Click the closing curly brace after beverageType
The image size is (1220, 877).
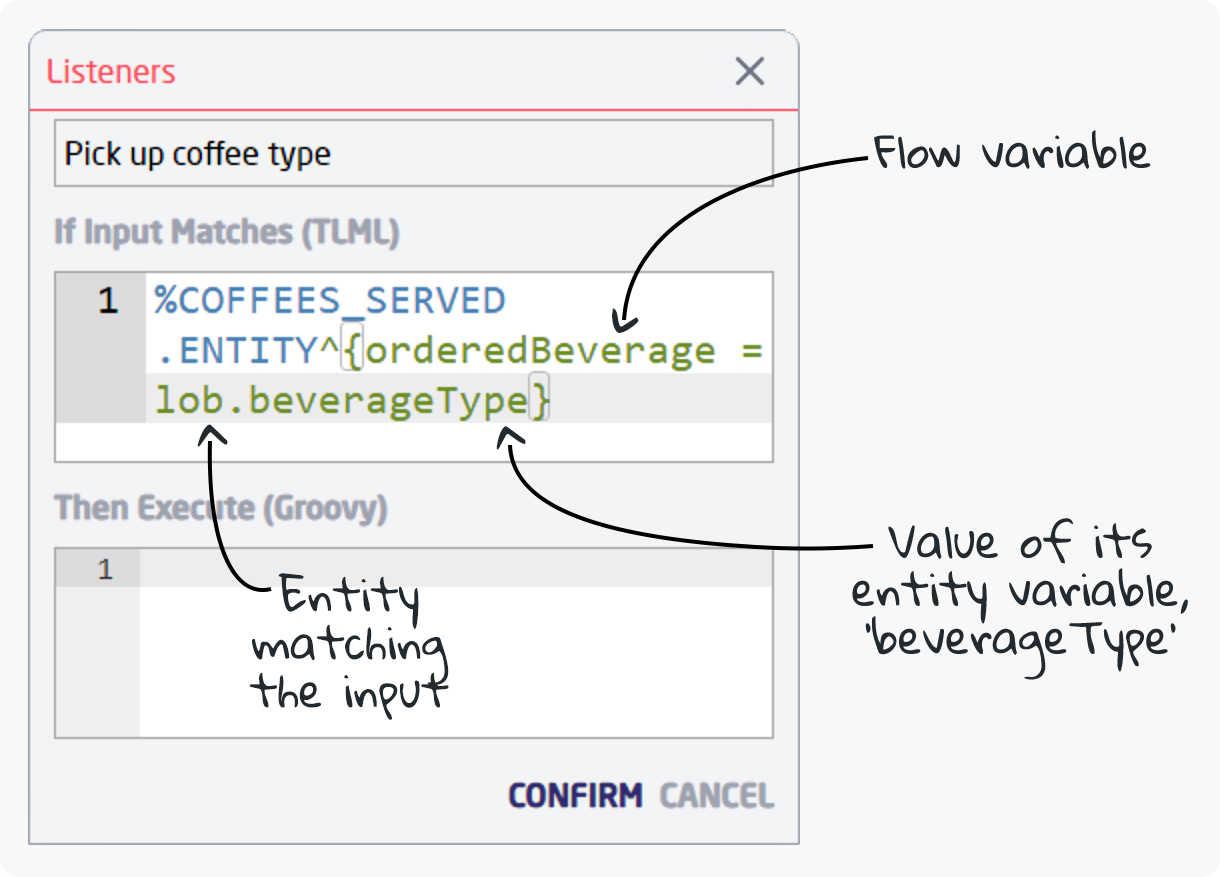click(540, 399)
